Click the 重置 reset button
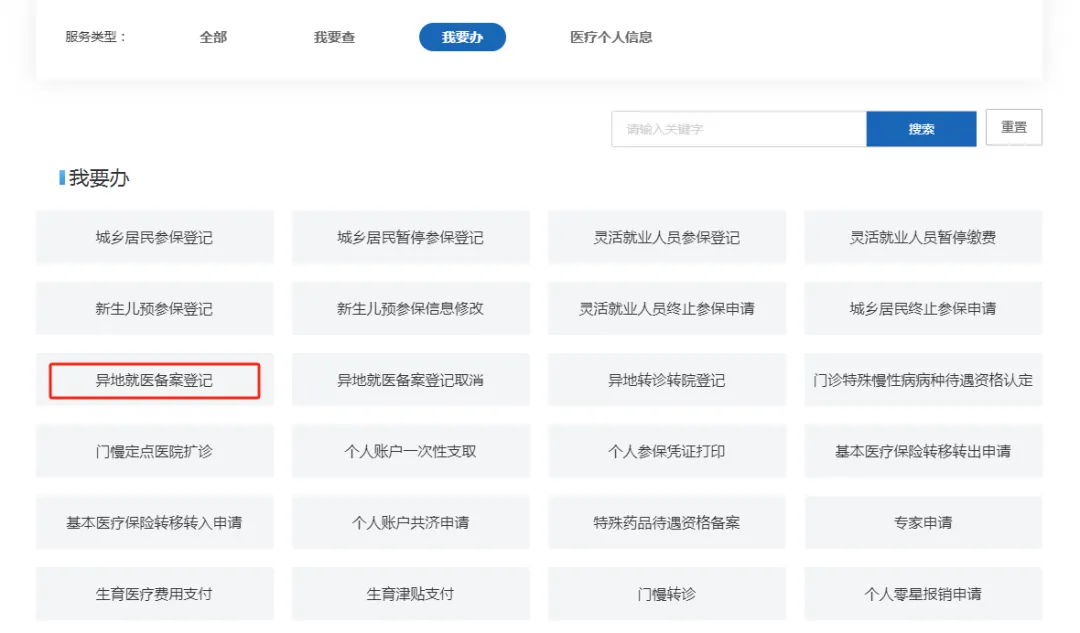 click(x=1013, y=127)
